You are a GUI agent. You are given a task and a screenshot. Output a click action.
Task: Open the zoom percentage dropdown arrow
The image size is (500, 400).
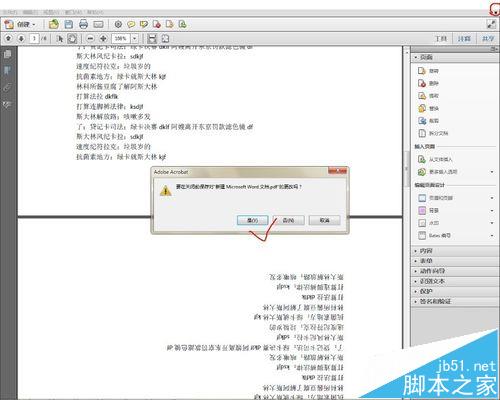coord(135,39)
